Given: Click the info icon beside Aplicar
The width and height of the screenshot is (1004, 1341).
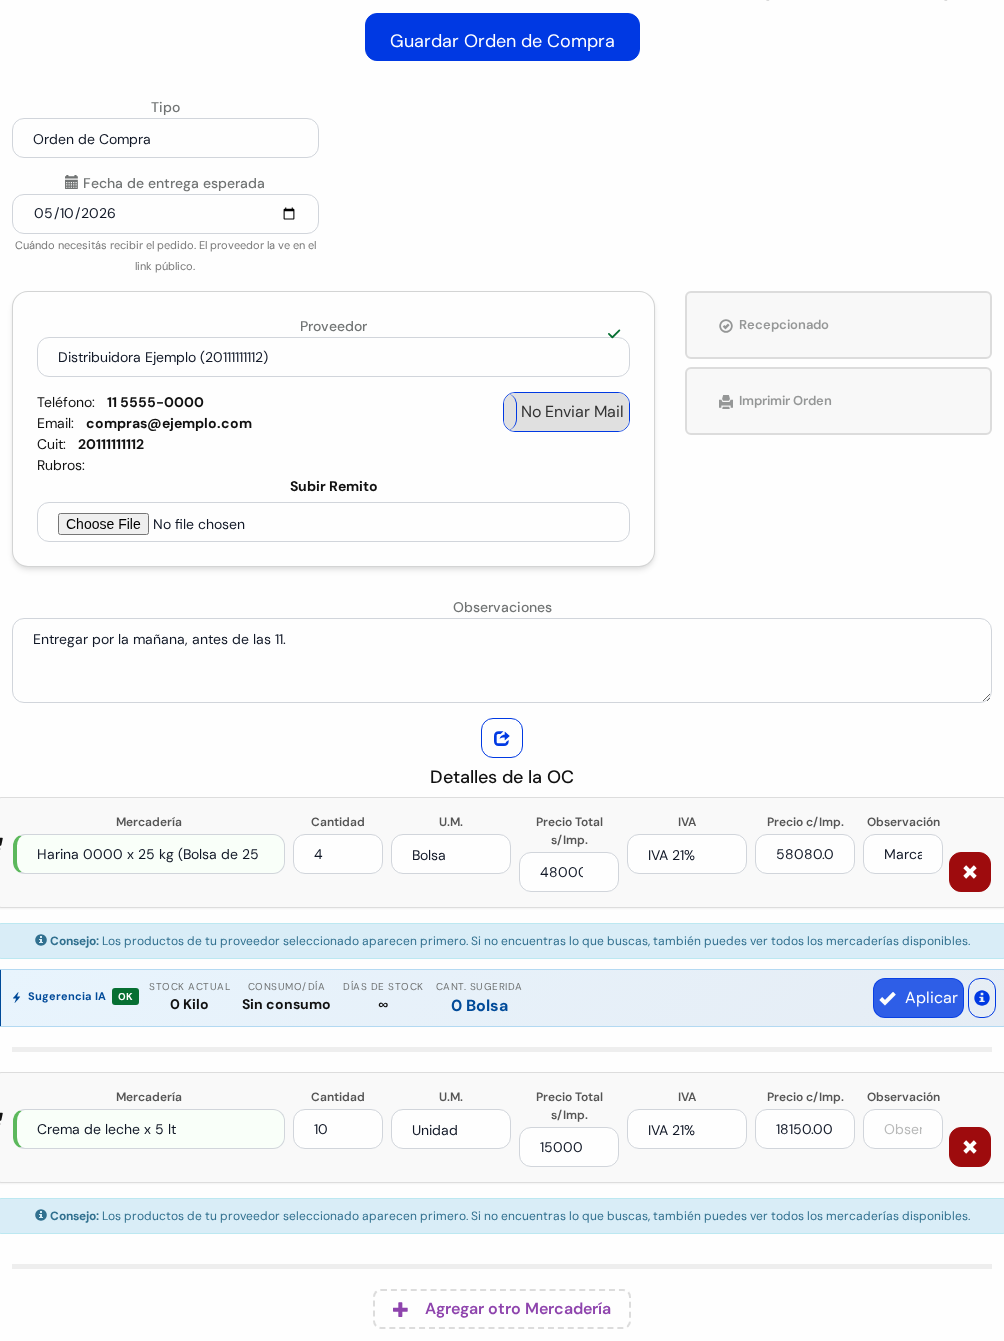Looking at the screenshot, I should (982, 998).
